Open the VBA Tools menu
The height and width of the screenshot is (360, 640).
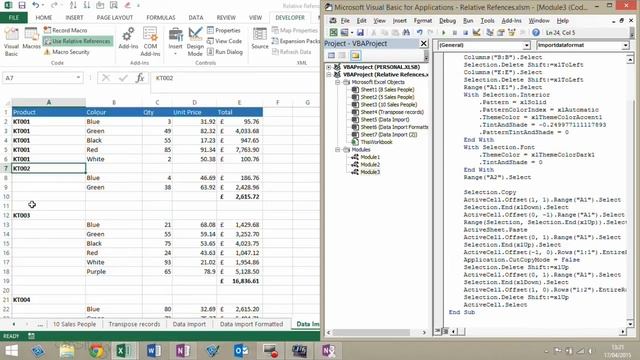tap(487, 20)
